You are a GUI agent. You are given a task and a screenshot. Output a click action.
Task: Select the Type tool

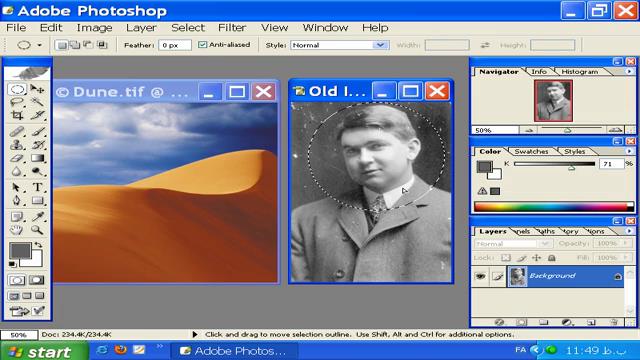pos(38,187)
